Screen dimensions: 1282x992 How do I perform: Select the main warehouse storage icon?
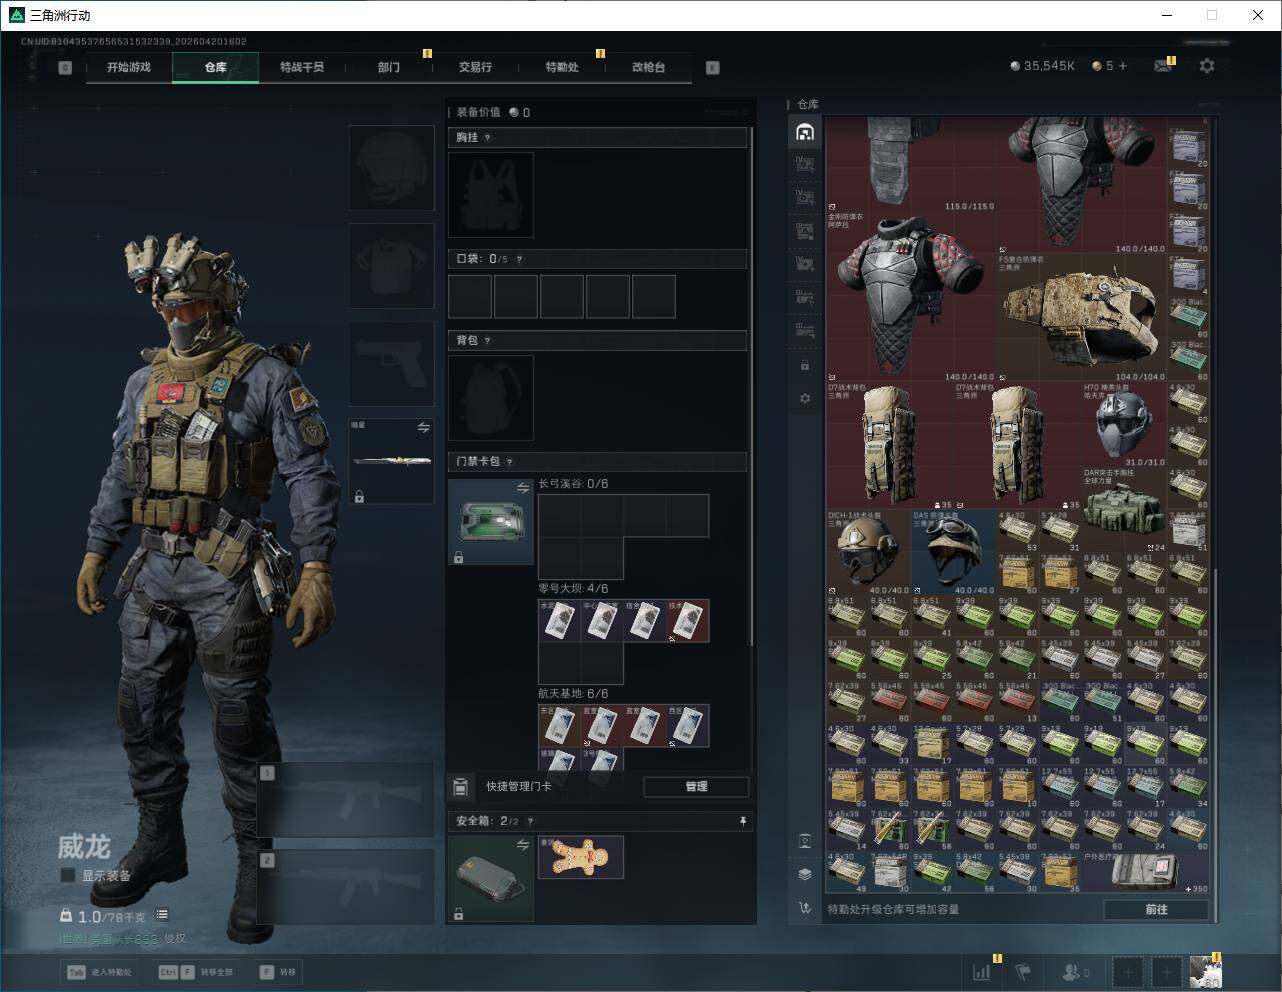805,132
